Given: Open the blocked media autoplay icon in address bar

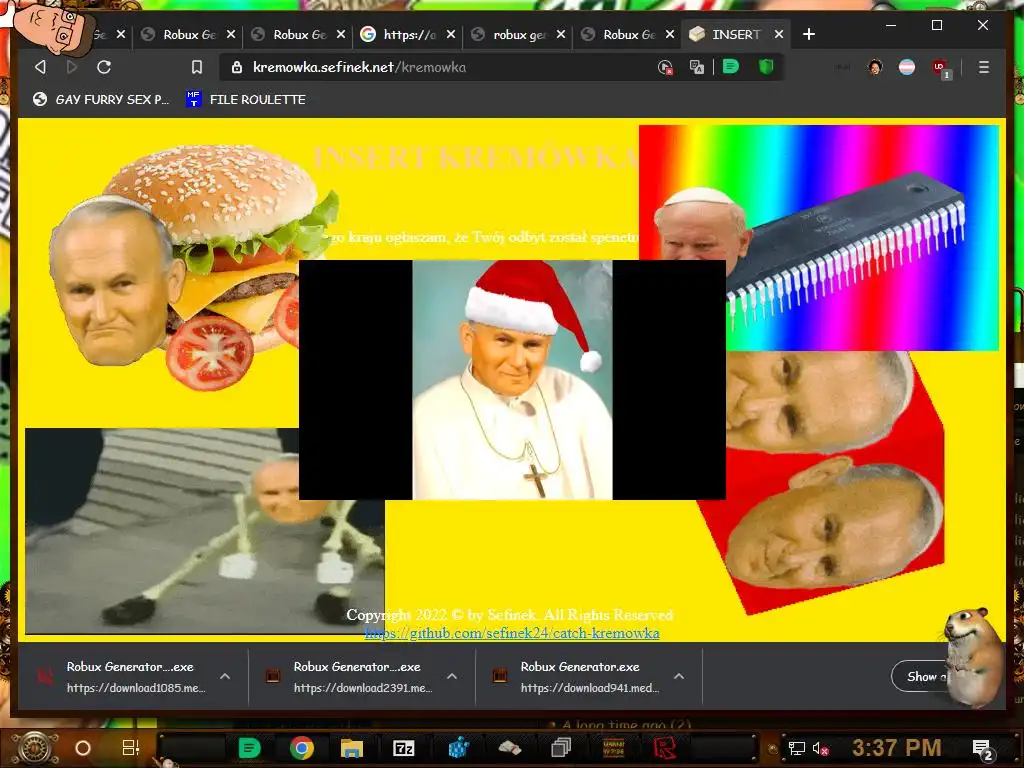Looking at the screenshot, I should pyautogui.click(x=665, y=67).
